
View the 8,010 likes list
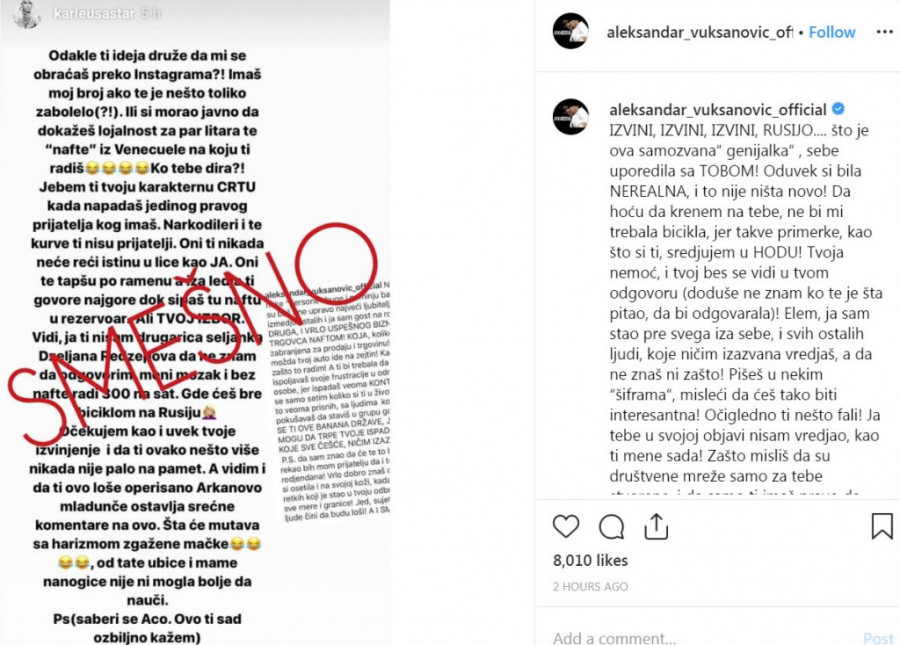tap(590, 560)
